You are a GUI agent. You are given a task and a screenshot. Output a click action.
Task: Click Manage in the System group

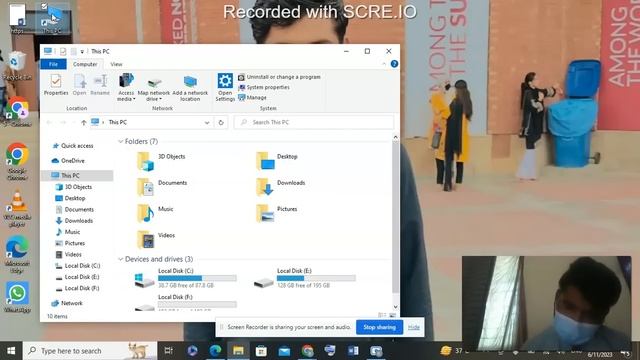pyautogui.click(x=252, y=98)
